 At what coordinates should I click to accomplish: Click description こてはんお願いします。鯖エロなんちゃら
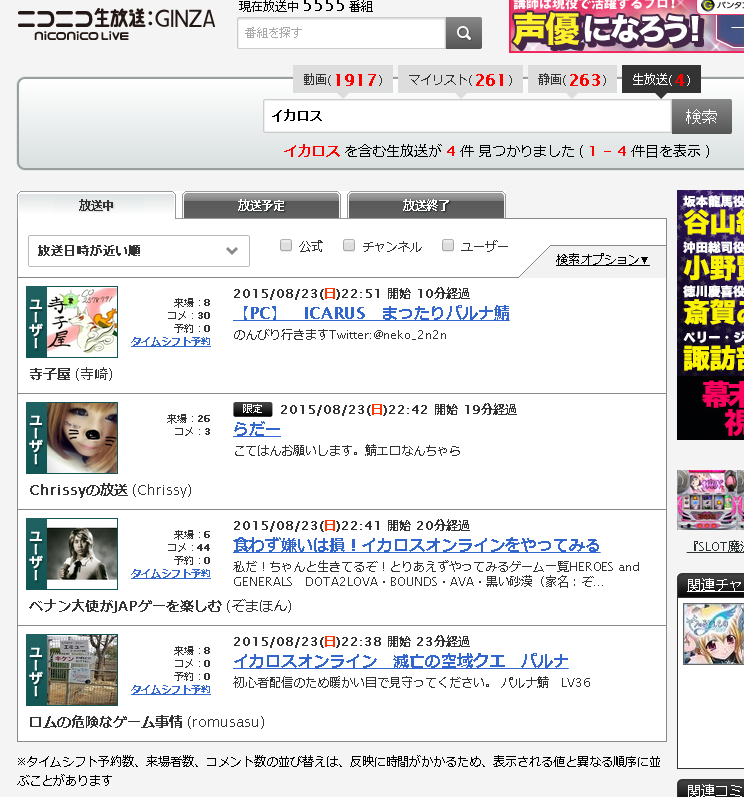pyautogui.click(x=347, y=450)
